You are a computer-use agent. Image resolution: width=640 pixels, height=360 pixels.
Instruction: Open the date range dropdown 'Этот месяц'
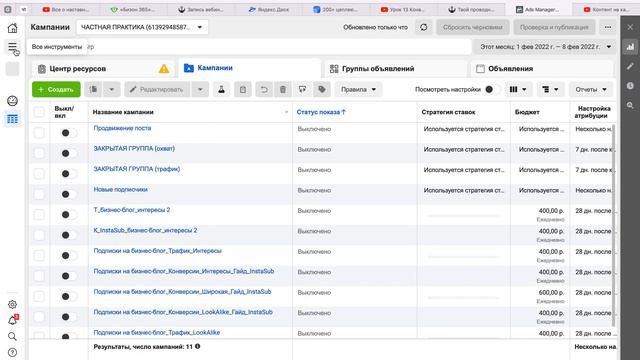(546, 47)
